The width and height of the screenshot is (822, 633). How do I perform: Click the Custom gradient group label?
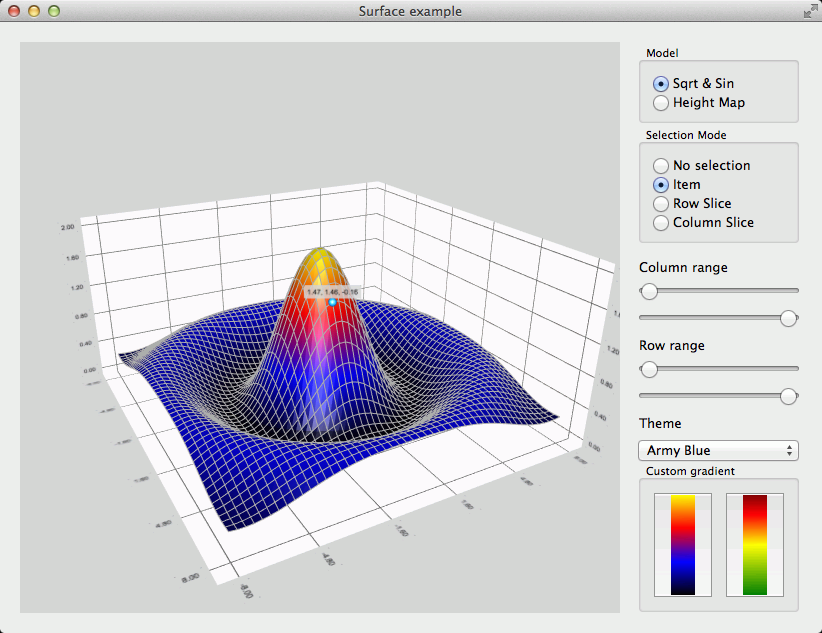click(693, 471)
